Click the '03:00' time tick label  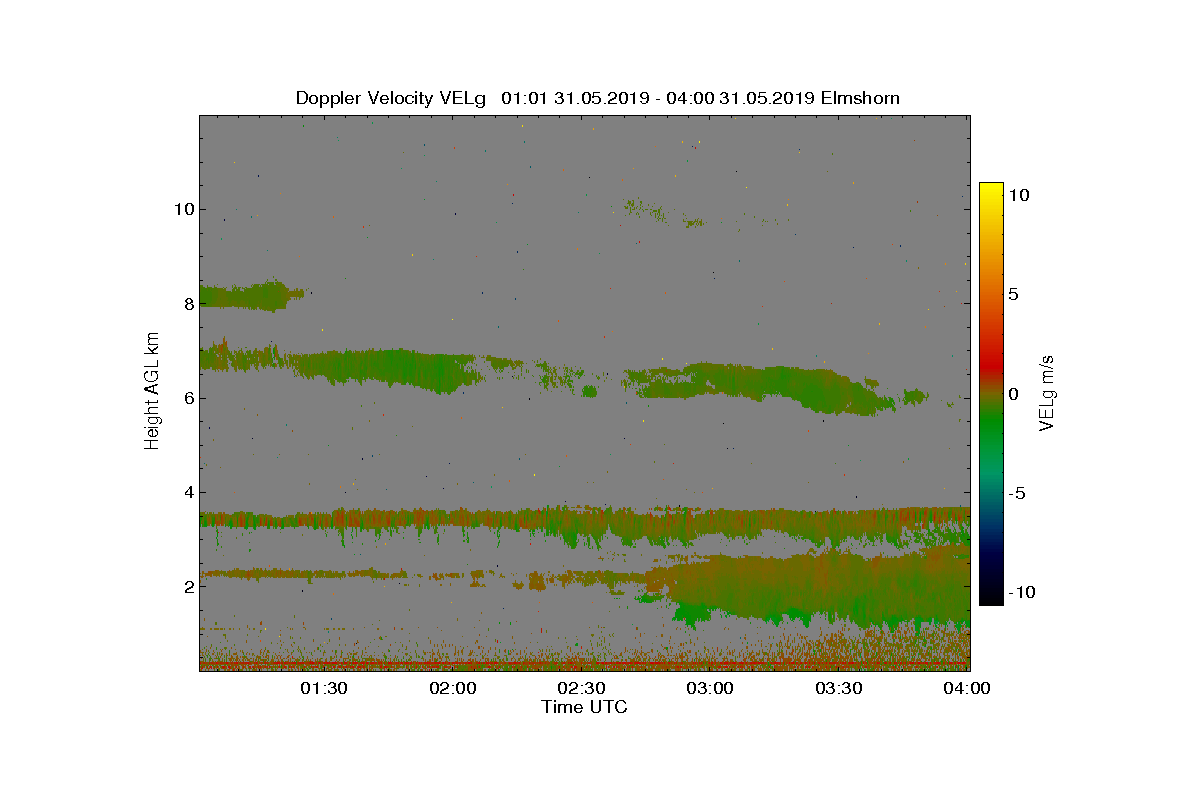click(711, 688)
